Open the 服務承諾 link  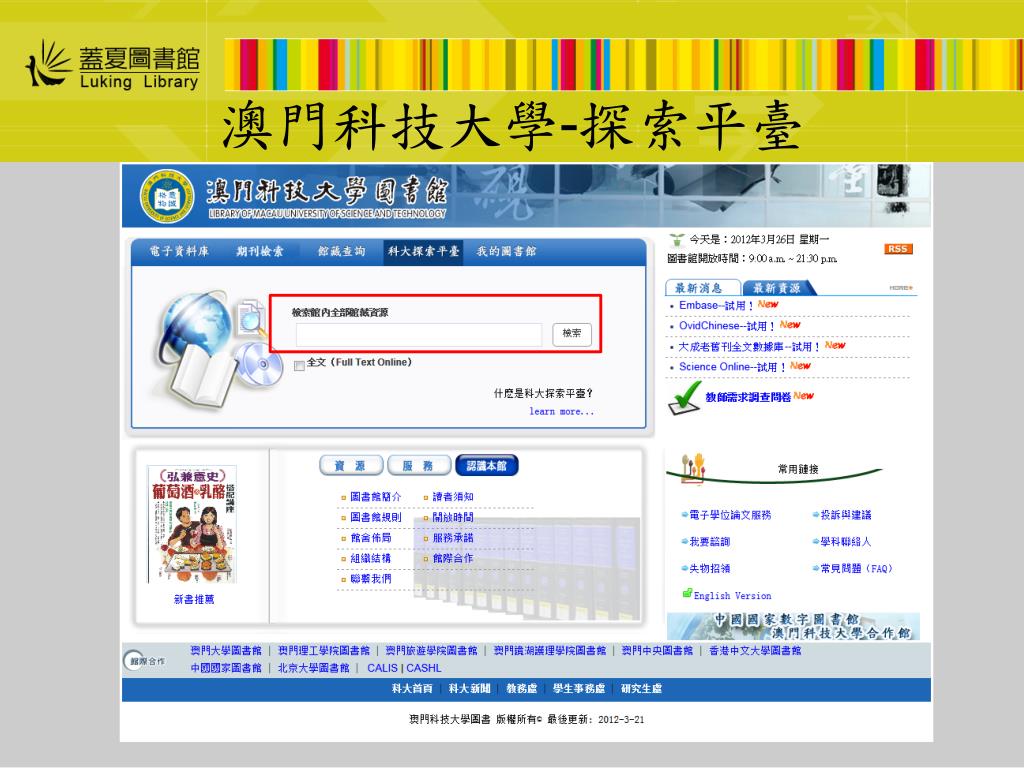click(453, 538)
